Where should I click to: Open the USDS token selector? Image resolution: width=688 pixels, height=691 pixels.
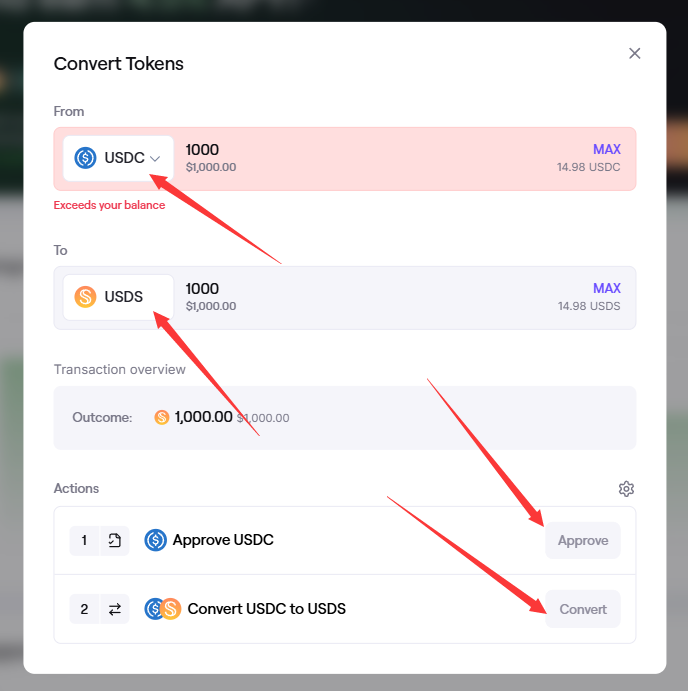click(118, 297)
